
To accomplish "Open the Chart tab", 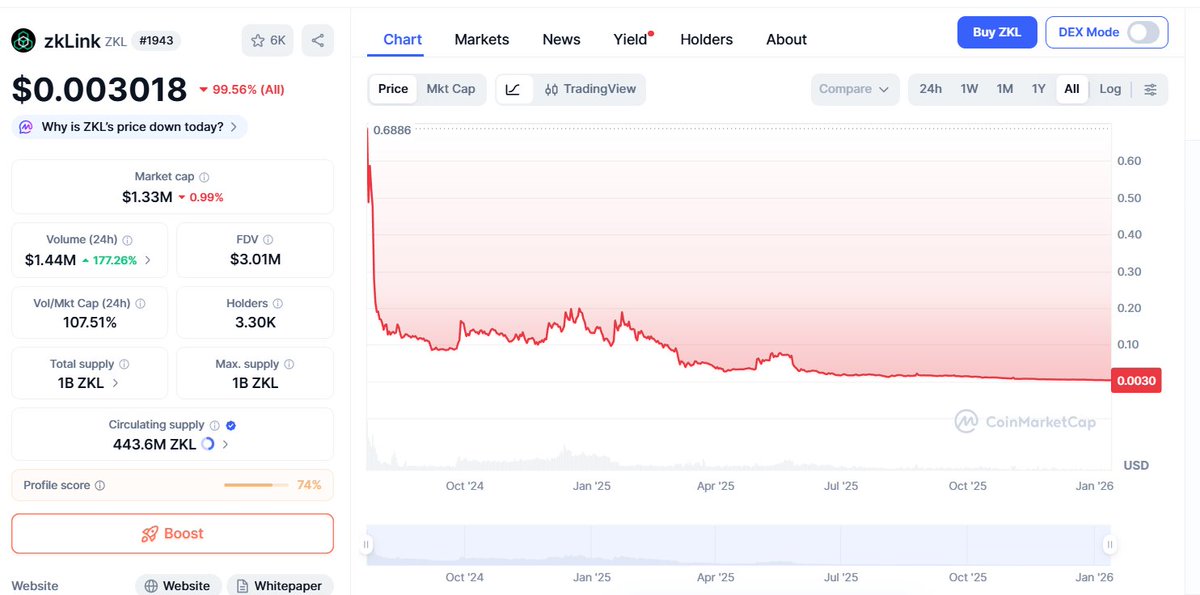I will [402, 40].
